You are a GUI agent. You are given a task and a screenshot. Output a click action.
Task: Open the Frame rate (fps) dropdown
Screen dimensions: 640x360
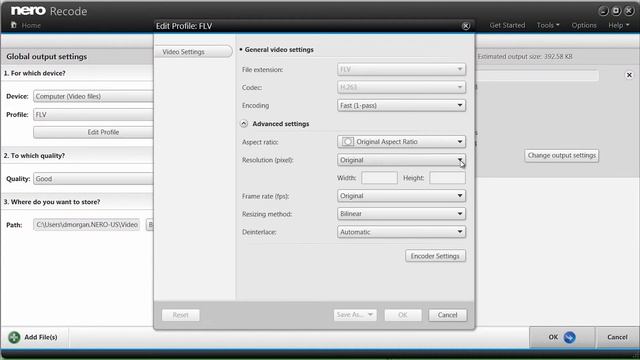pos(401,196)
